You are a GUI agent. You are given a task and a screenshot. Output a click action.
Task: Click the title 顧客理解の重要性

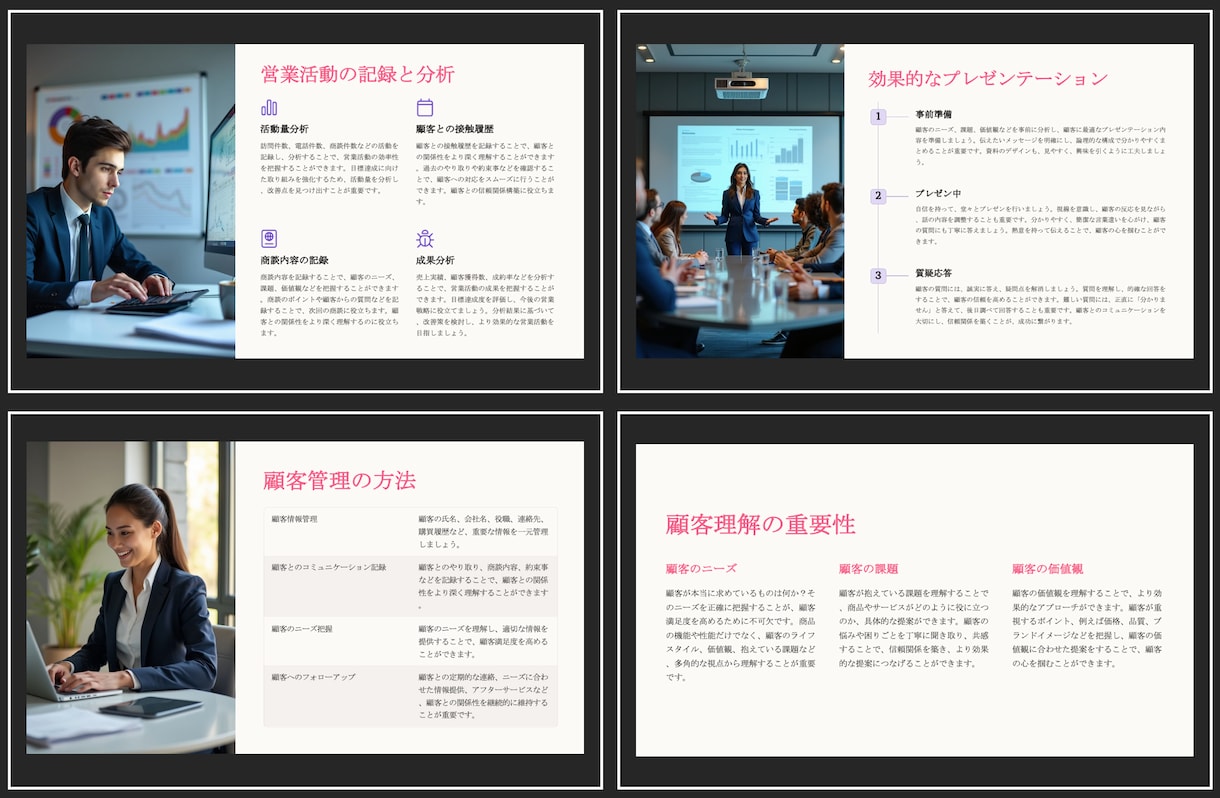tap(760, 524)
